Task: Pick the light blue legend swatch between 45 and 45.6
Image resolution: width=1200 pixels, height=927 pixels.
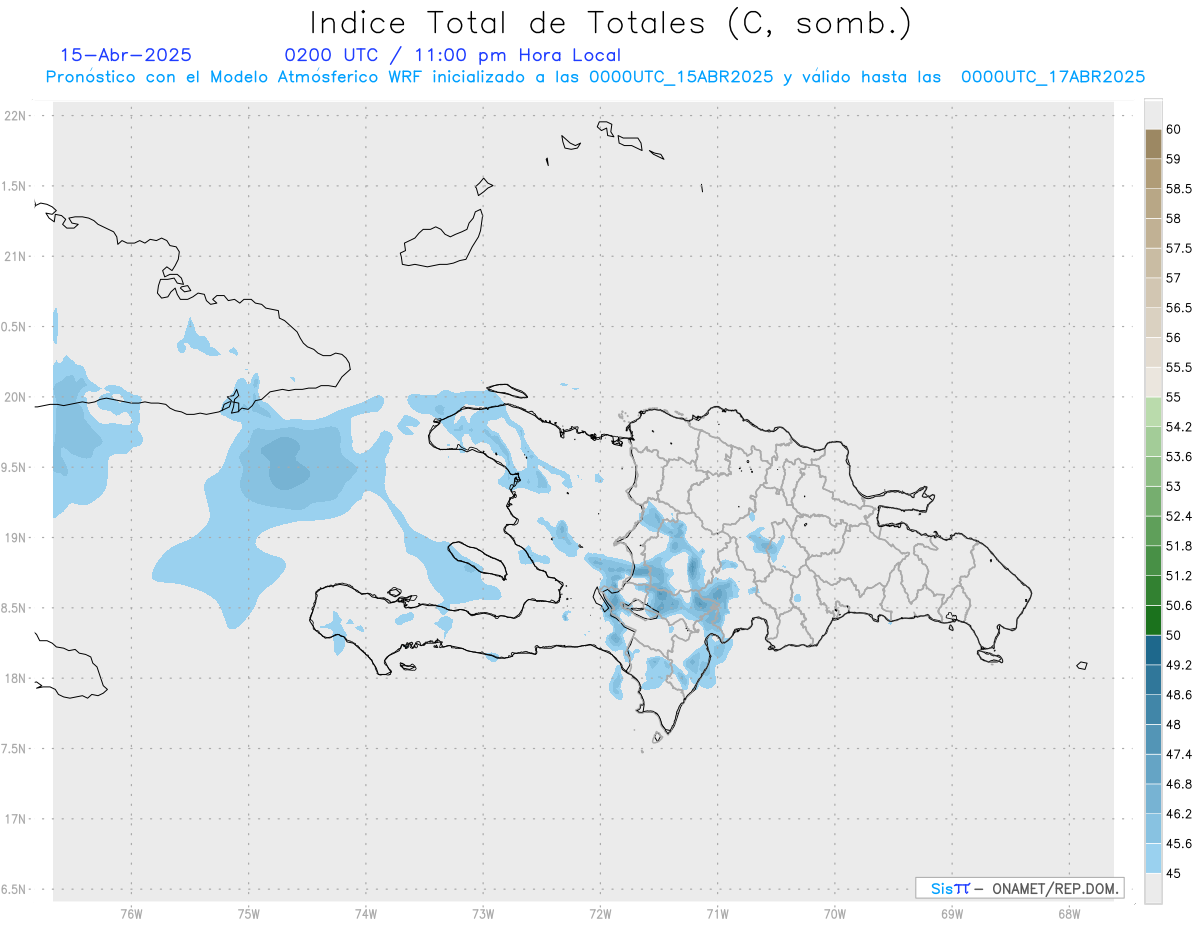Action: pyautogui.click(x=1153, y=858)
